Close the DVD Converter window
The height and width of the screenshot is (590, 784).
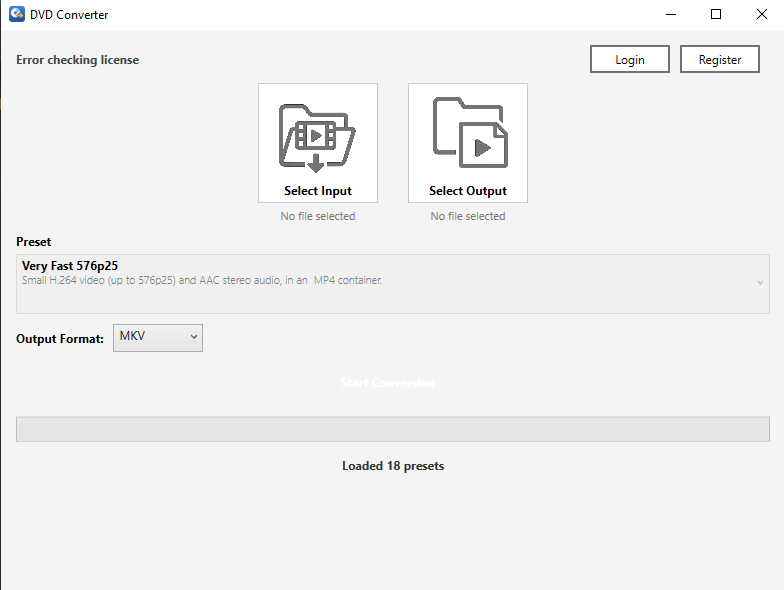pos(762,14)
